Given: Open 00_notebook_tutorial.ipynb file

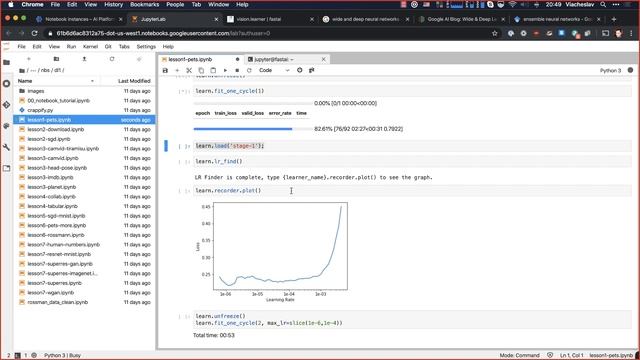Looking at the screenshot, I should [x=84, y=100].
